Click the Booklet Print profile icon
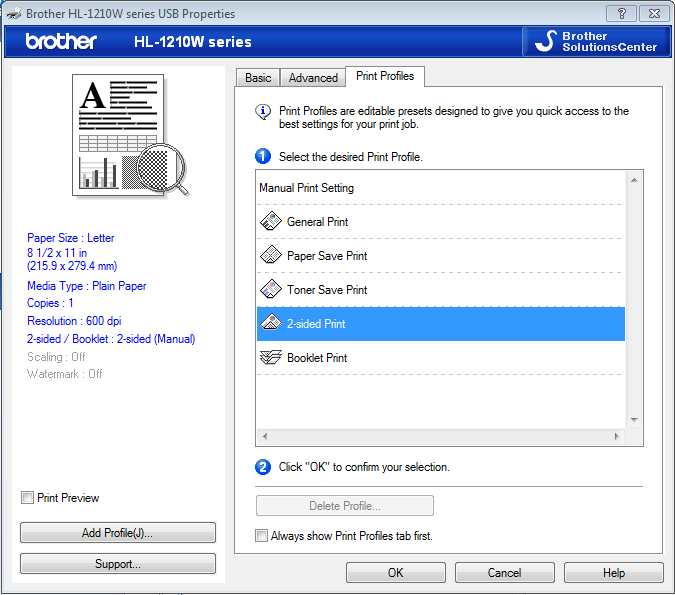Screen dimensions: 675x595 pos(271,357)
